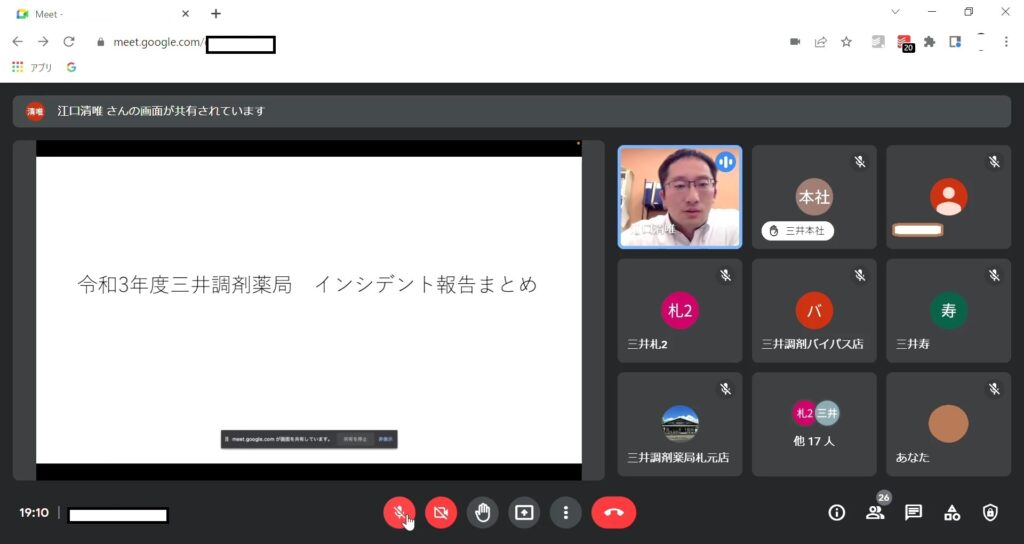
Task: Open the アプリ bookmarks shortcut
Action: tap(32, 67)
